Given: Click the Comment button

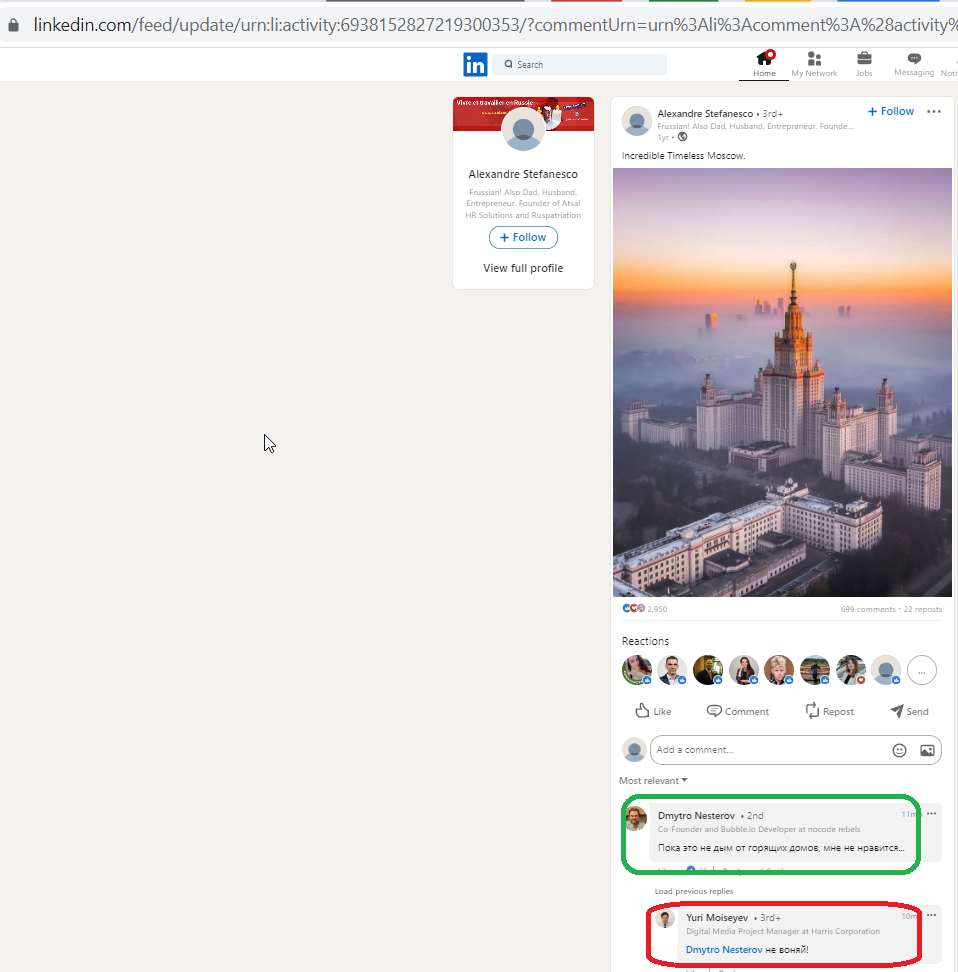Looking at the screenshot, I should pyautogui.click(x=738, y=711).
